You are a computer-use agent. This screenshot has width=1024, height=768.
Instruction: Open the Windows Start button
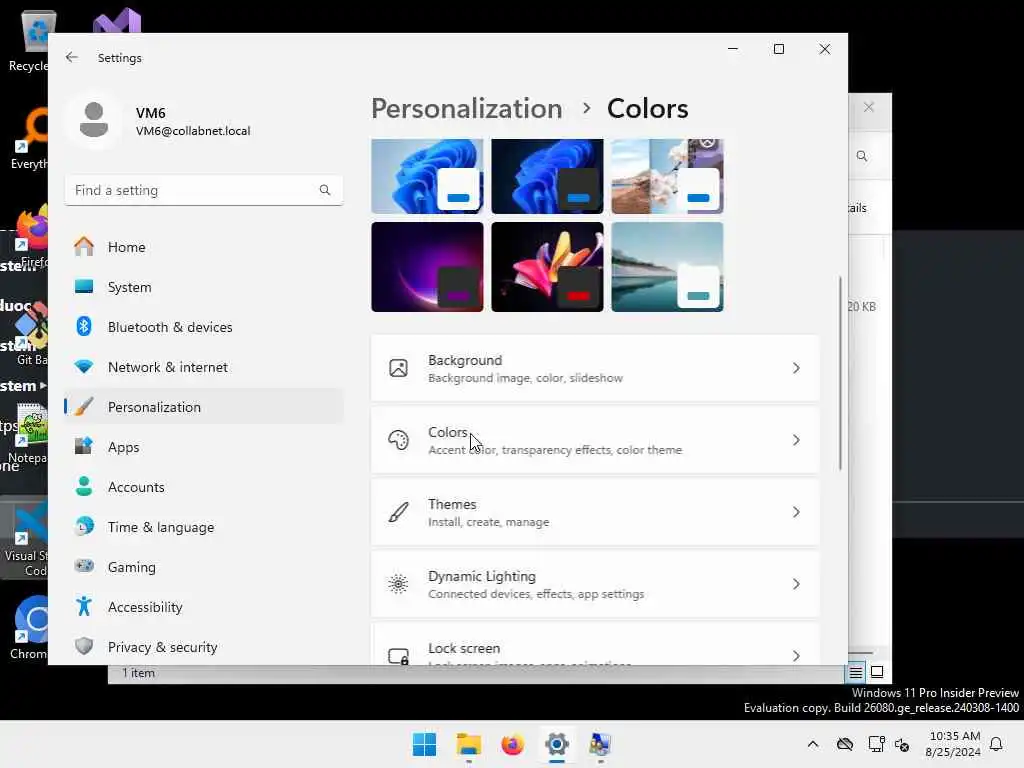click(x=424, y=744)
